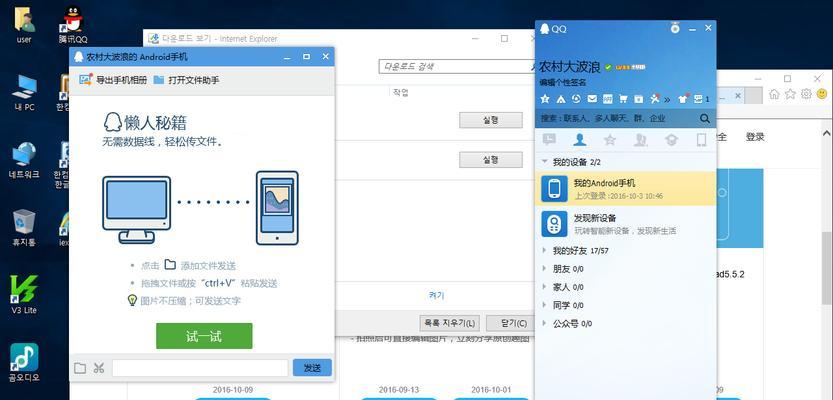This screenshot has width=833, height=400.
Task: Click 编辑个性签名 under the username
Action: point(563,82)
